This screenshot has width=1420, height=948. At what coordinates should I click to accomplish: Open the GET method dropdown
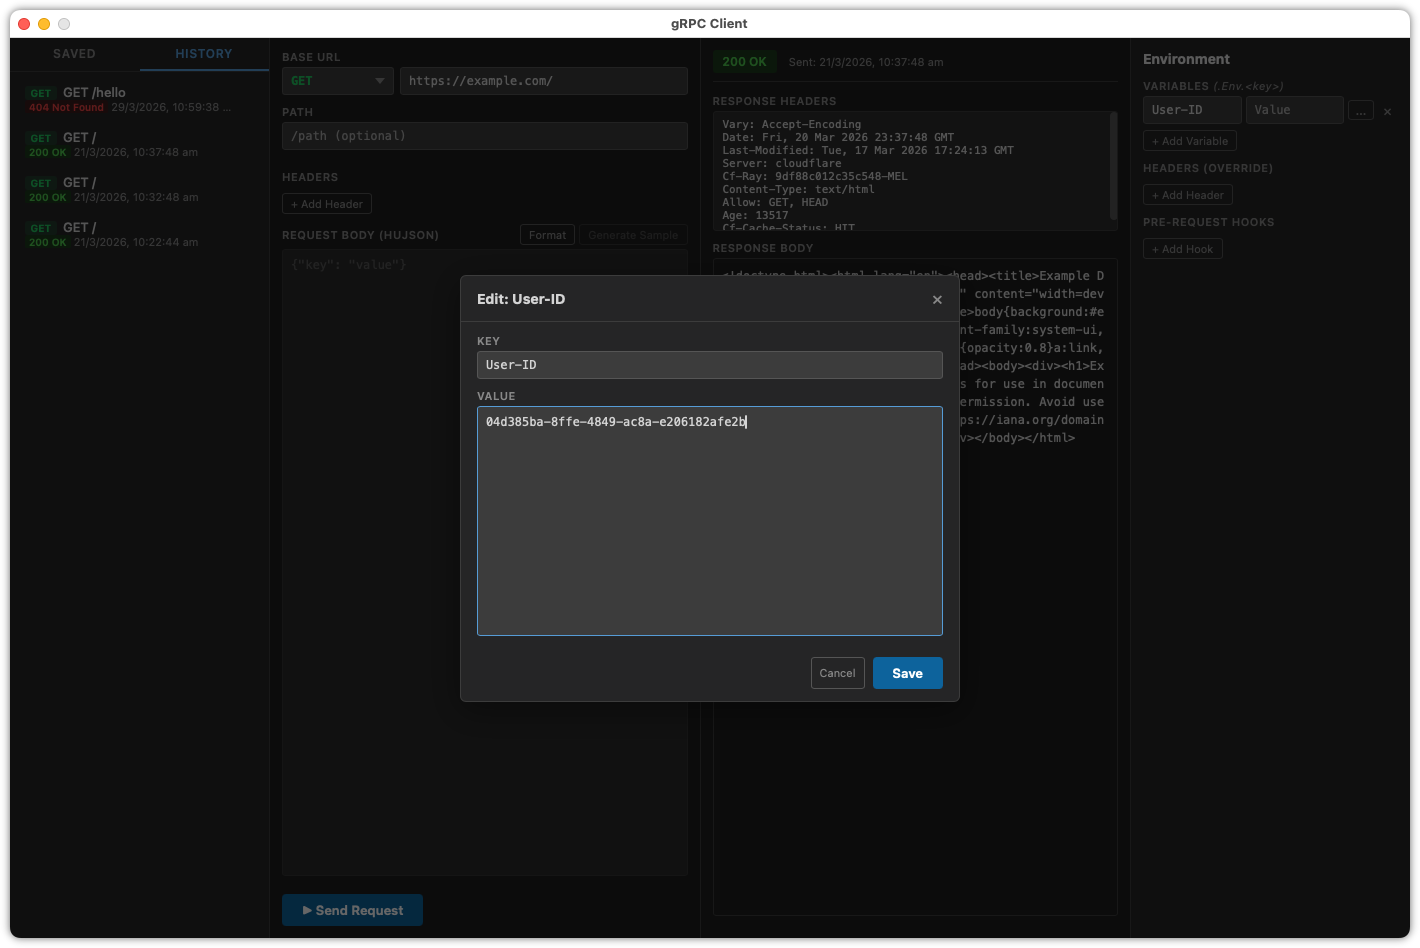pos(337,81)
